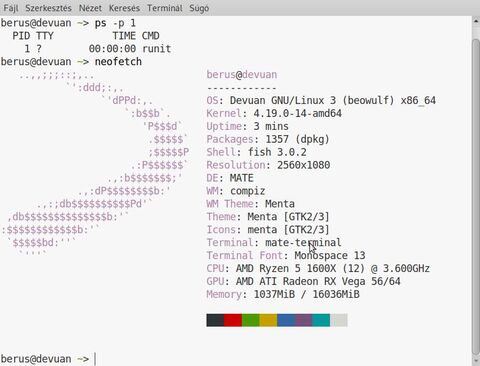The width and height of the screenshot is (480, 366).
Task: Click the 'neofetch' command text
Action: tap(118, 62)
